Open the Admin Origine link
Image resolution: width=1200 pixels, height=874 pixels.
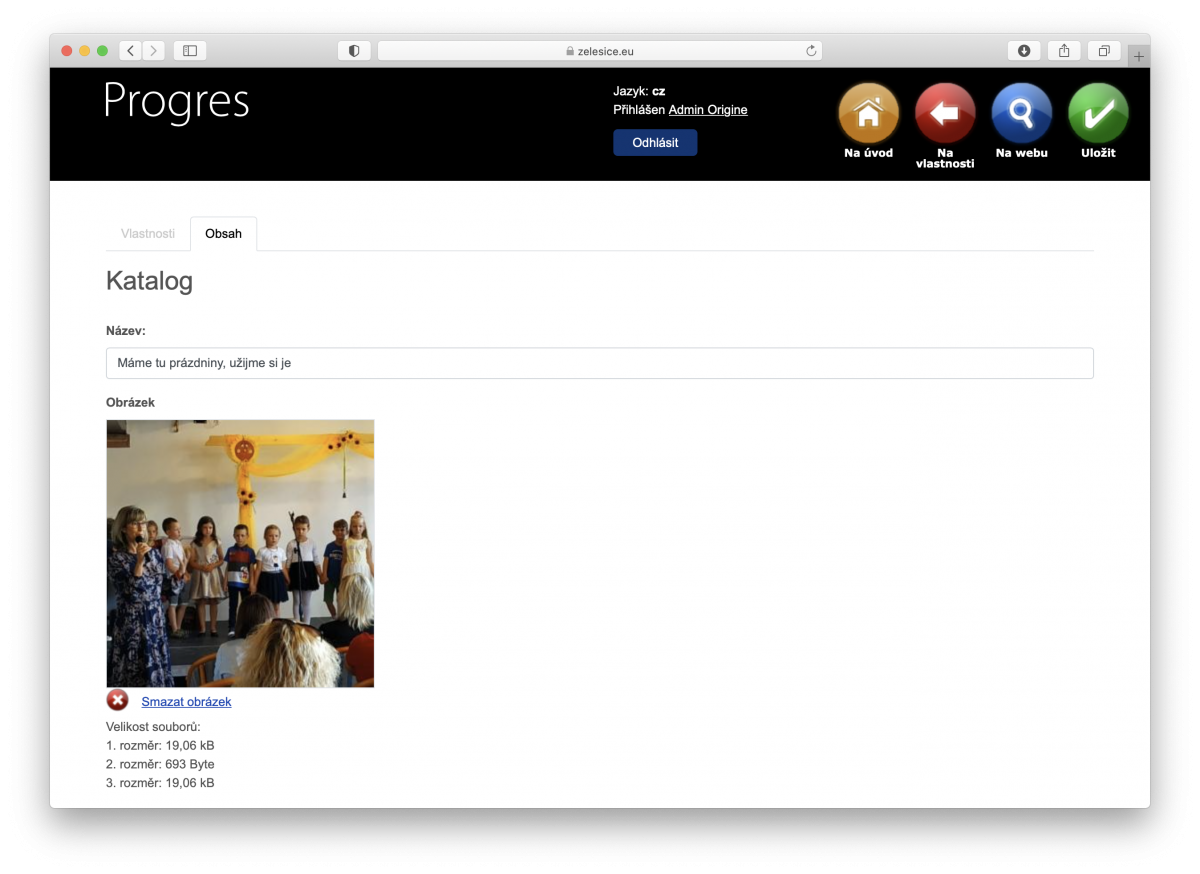click(708, 110)
